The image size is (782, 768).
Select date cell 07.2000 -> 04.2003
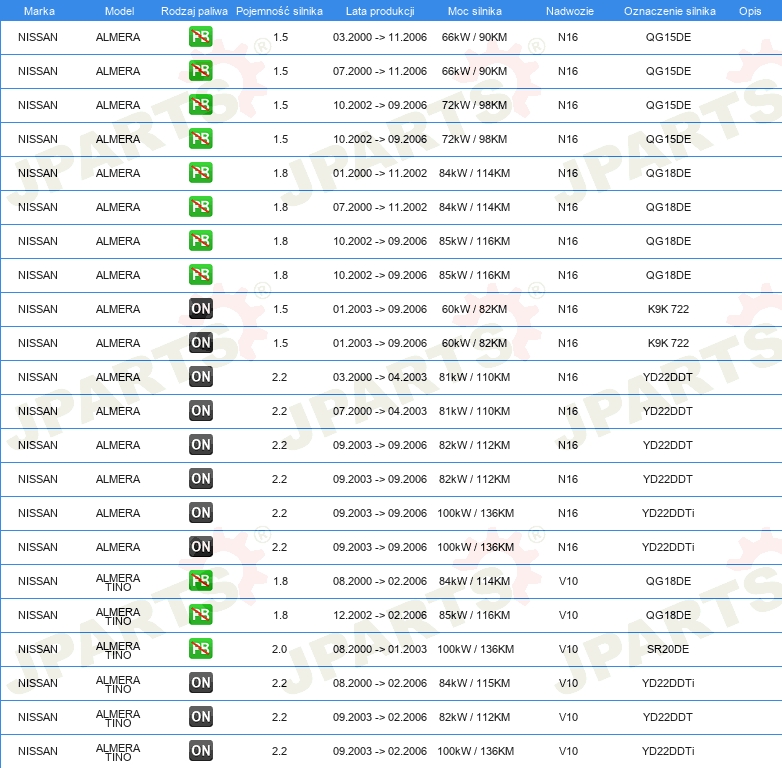[380, 411]
